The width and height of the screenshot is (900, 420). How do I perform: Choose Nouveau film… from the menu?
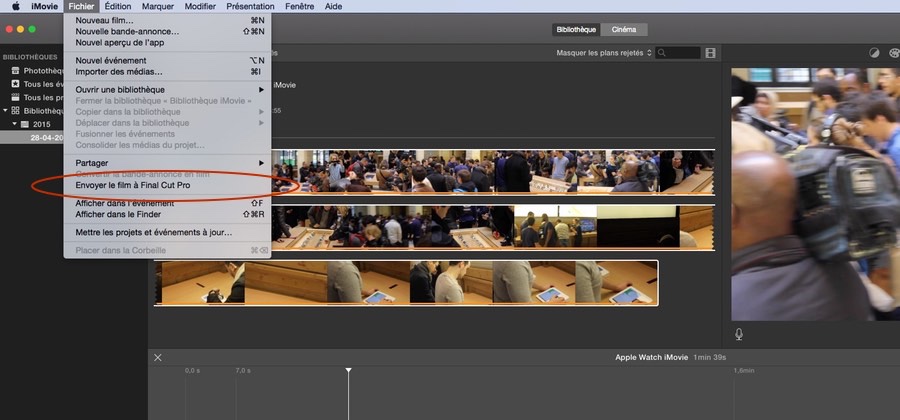pos(167,20)
